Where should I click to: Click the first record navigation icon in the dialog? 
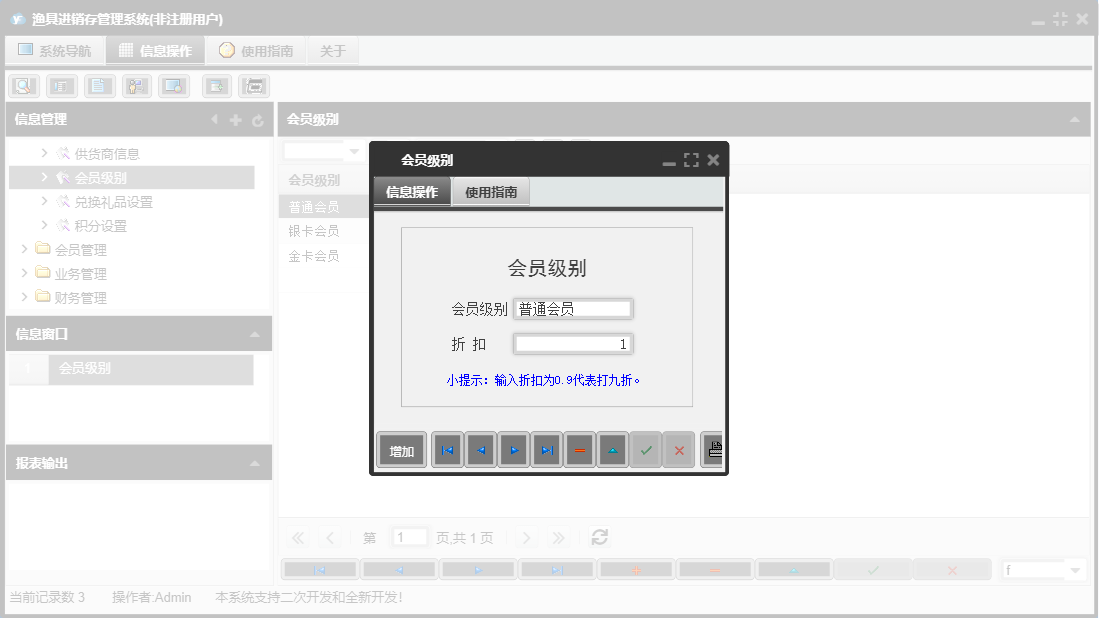pyautogui.click(x=447, y=450)
